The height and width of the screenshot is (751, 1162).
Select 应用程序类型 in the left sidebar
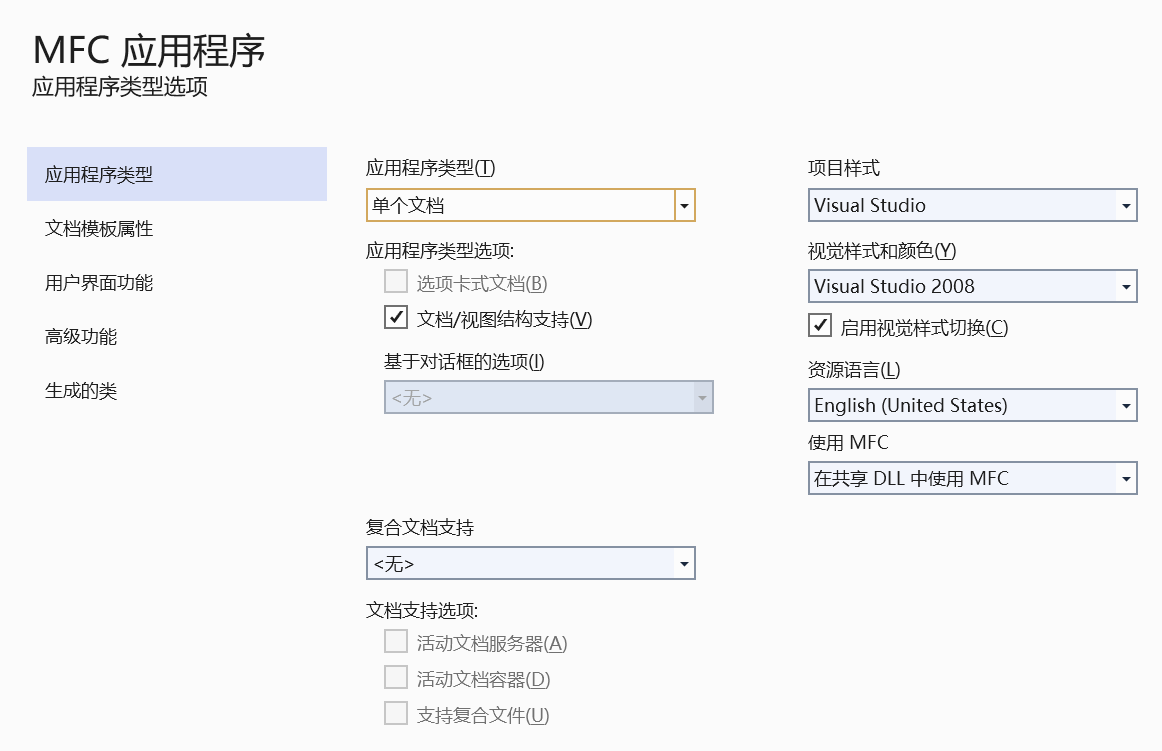176,174
